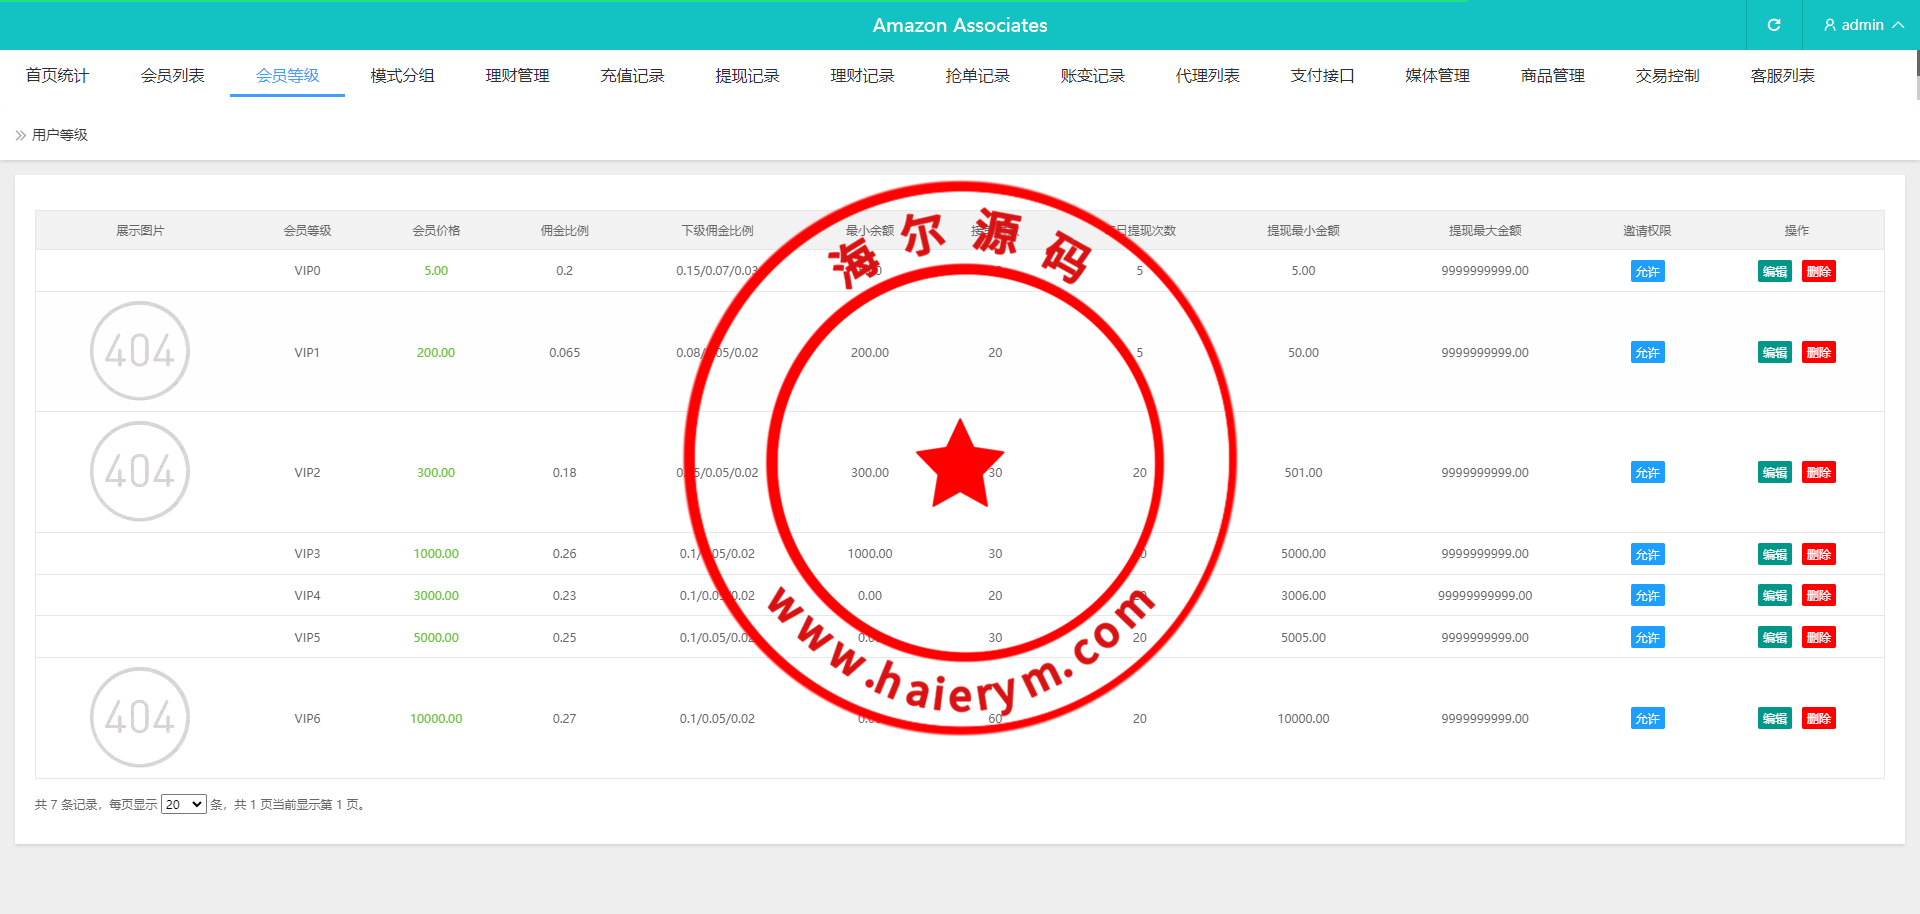This screenshot has height=914, width=1920.
Task: Toggle invite permission for VIP6
Action: (x=1647, y=718)
